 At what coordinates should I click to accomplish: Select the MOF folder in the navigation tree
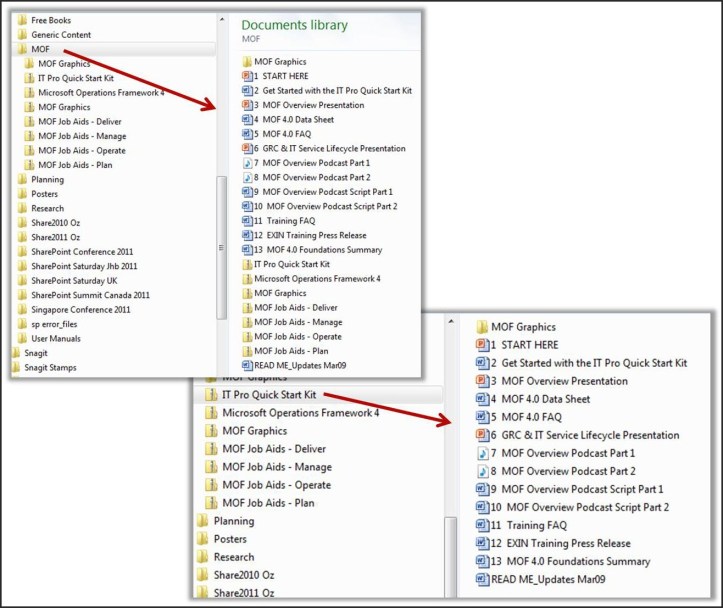pyautogui.click(x=40, y=49)
